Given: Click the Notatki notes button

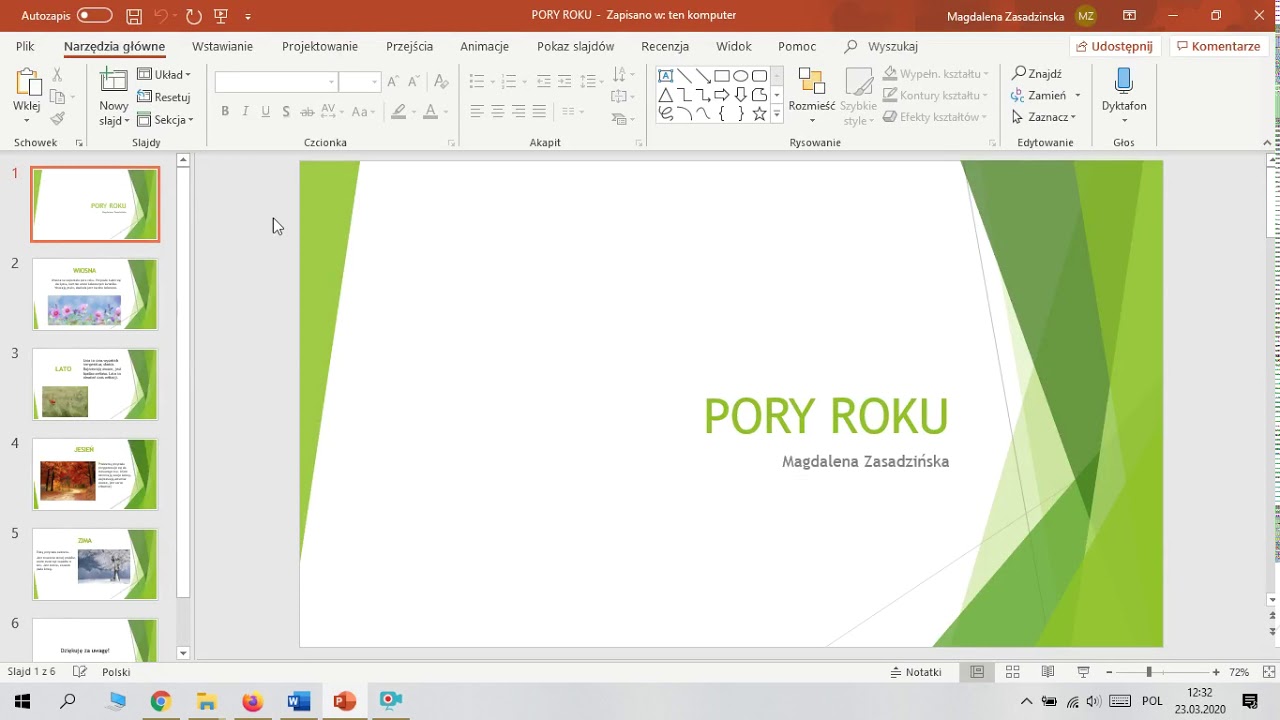Looking at the screenshot, I should (x=916, y=672).
